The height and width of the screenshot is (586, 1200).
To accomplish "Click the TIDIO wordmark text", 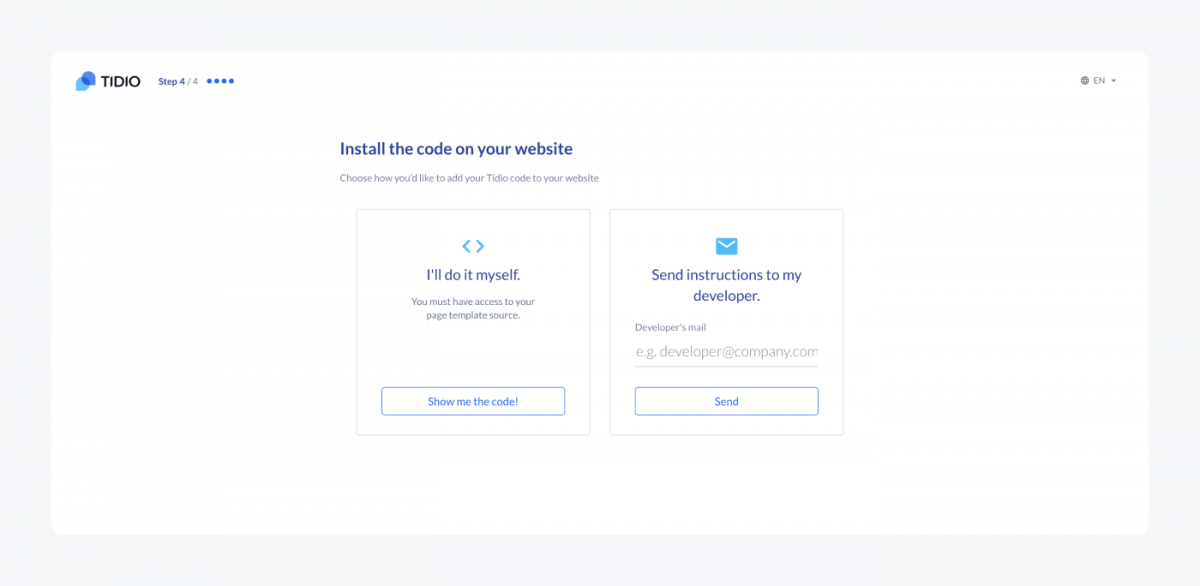I will [x=121, y=81].
